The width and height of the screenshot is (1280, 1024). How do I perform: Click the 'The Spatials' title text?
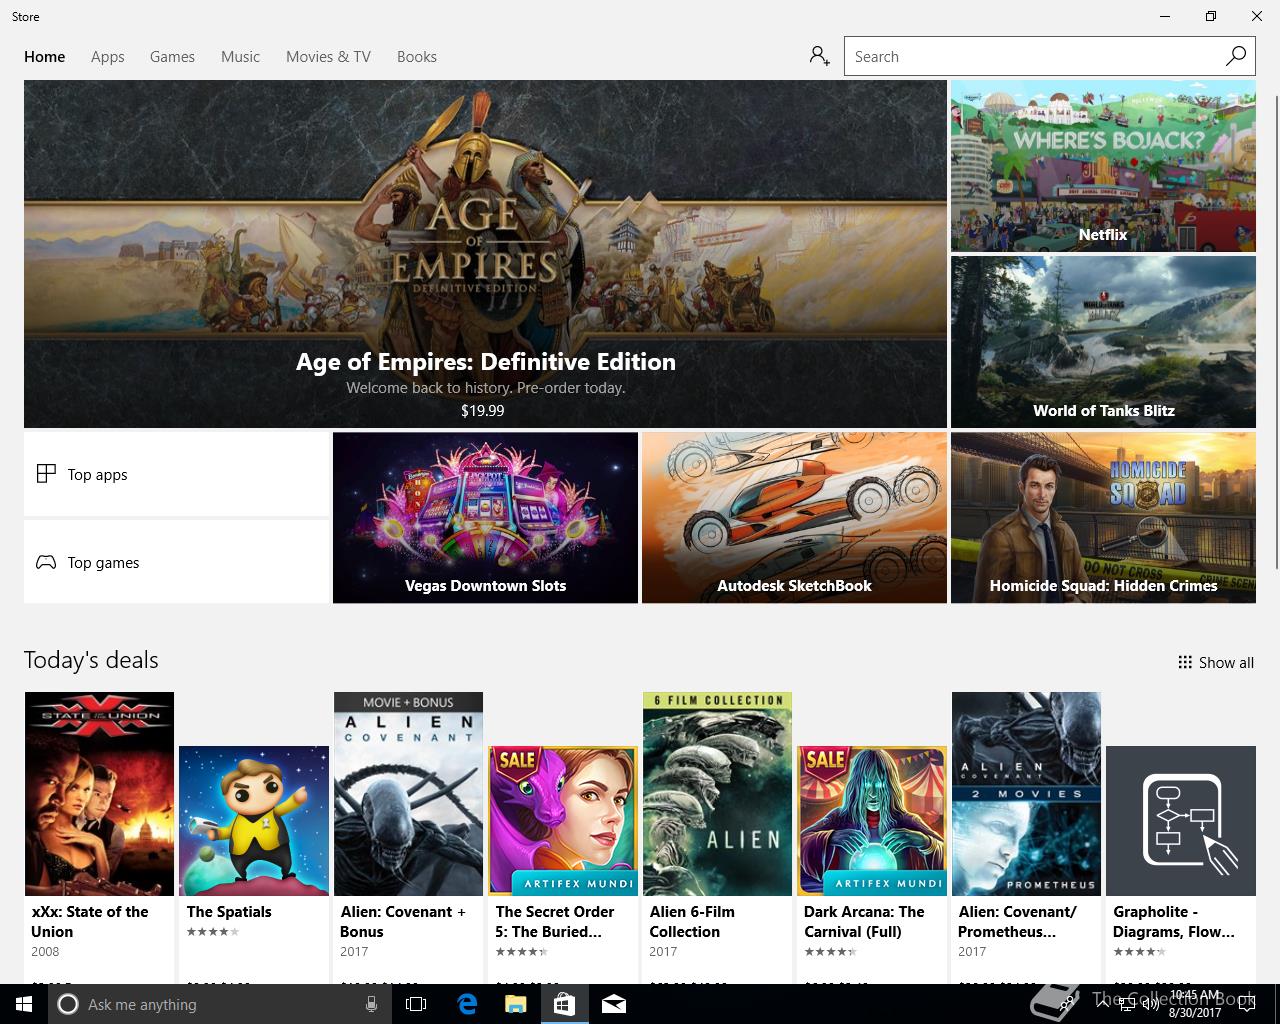click(229, 911)
